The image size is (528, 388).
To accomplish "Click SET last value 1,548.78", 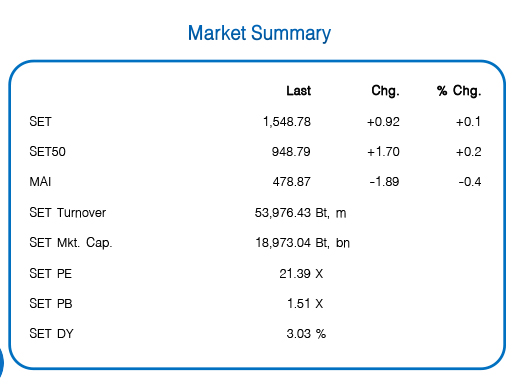I will point(287,122).
